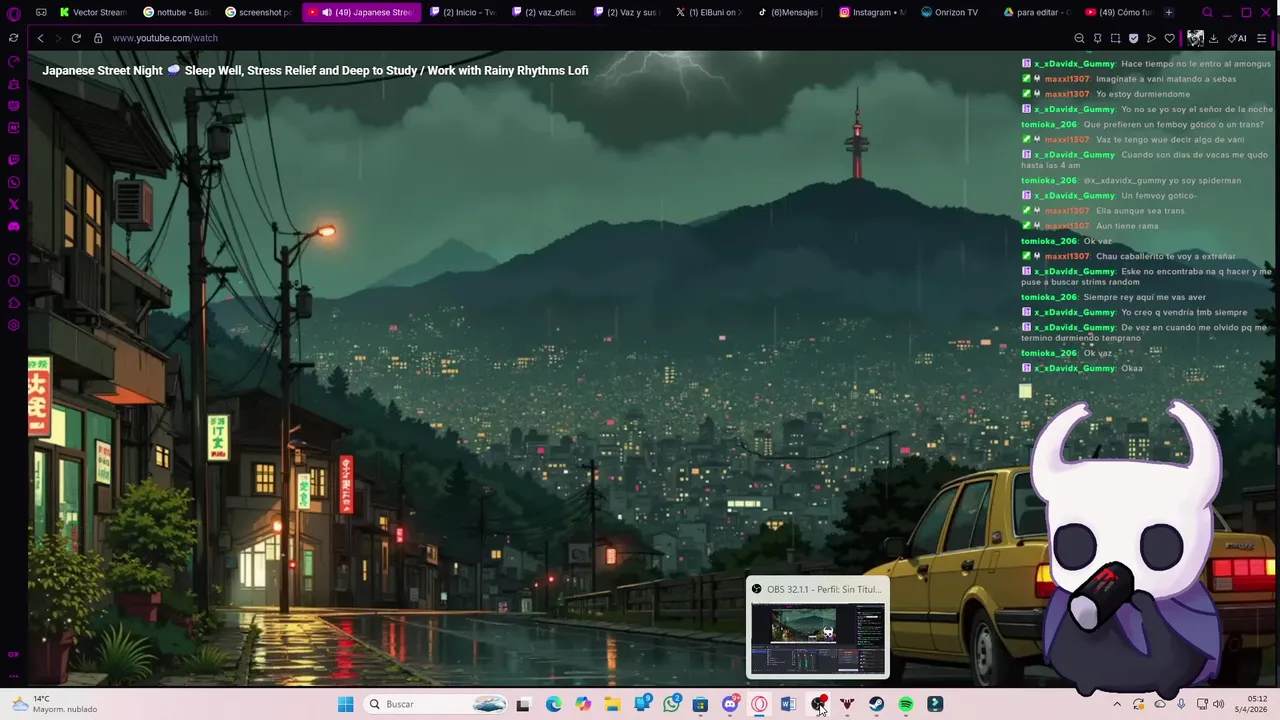1280x720 pixels.
Task: Open Discord from the taskbar
Action: (x=730, y=704)
